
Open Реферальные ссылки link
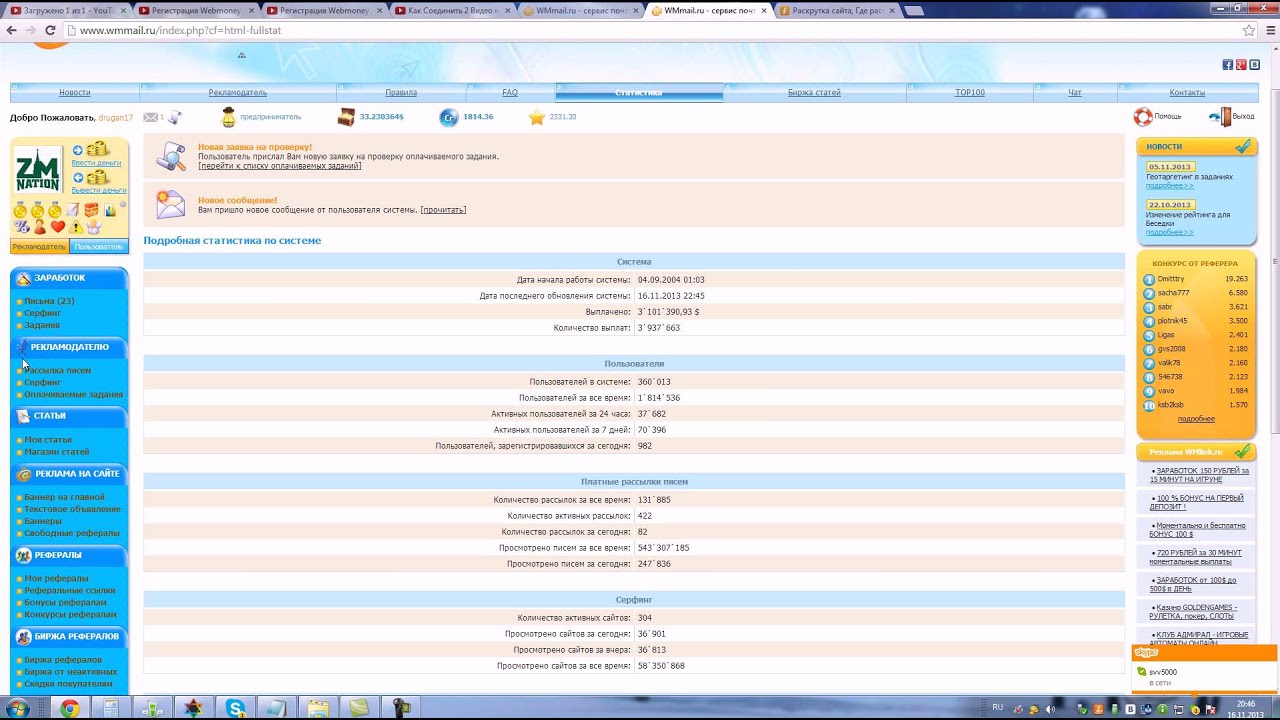click(70, 590)
